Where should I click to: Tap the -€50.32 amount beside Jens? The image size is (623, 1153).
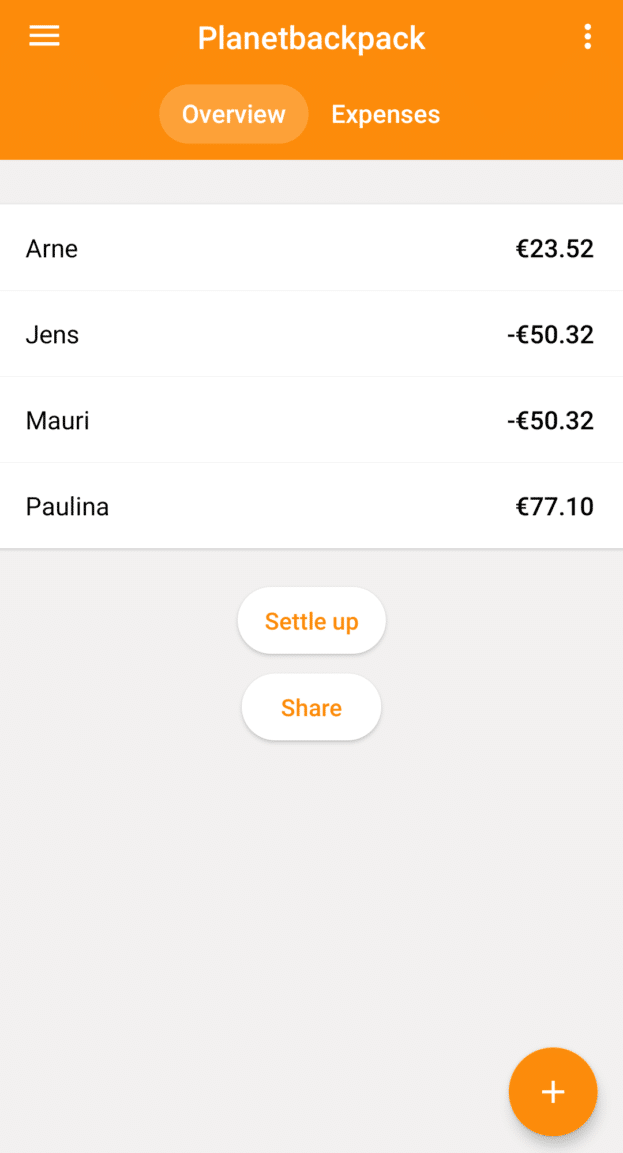pos(550,334)
